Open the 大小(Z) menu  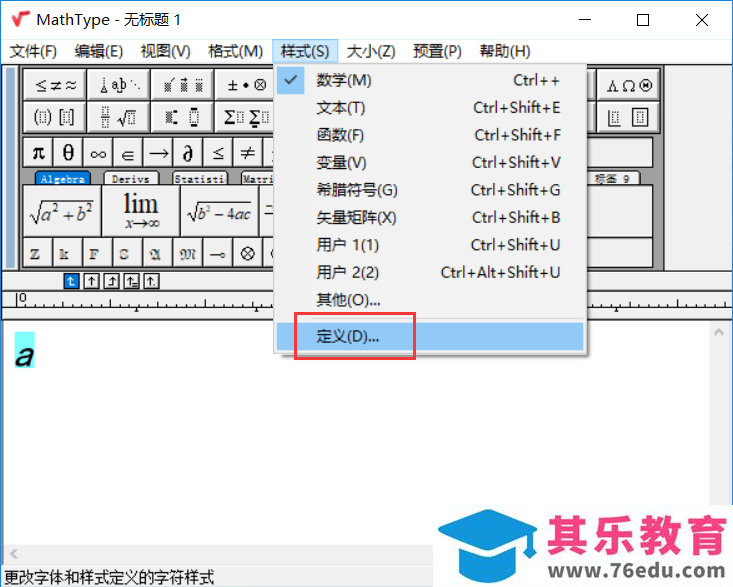371,51
